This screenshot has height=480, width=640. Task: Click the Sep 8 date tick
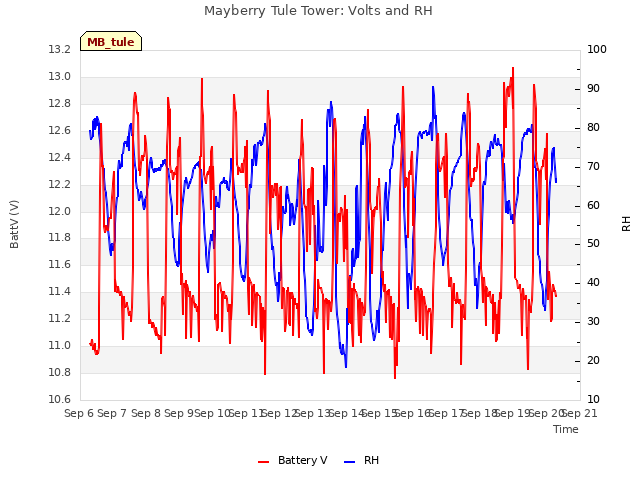[146, 413]
